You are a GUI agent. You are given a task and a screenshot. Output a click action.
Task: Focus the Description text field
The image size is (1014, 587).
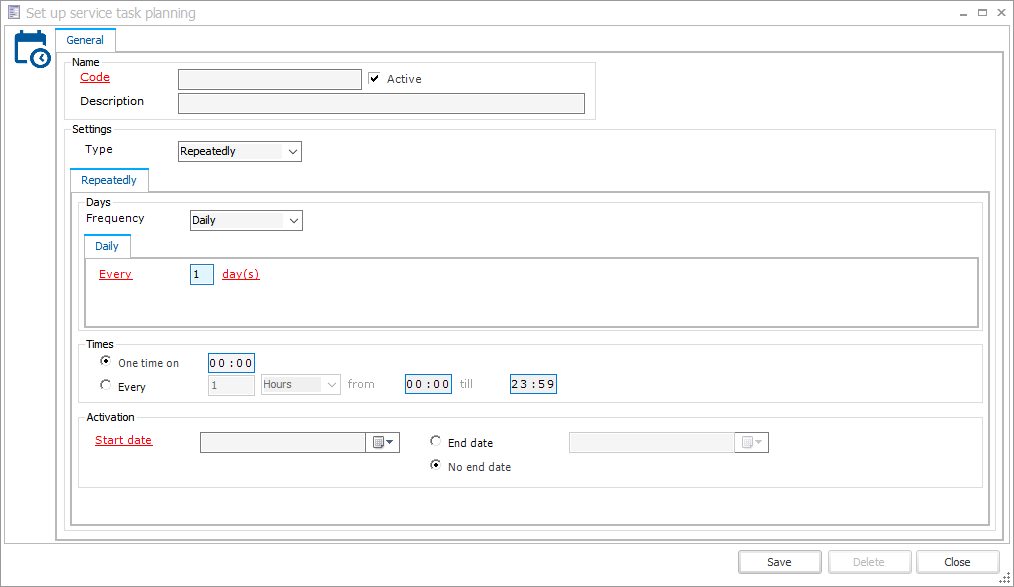(381, 103)
